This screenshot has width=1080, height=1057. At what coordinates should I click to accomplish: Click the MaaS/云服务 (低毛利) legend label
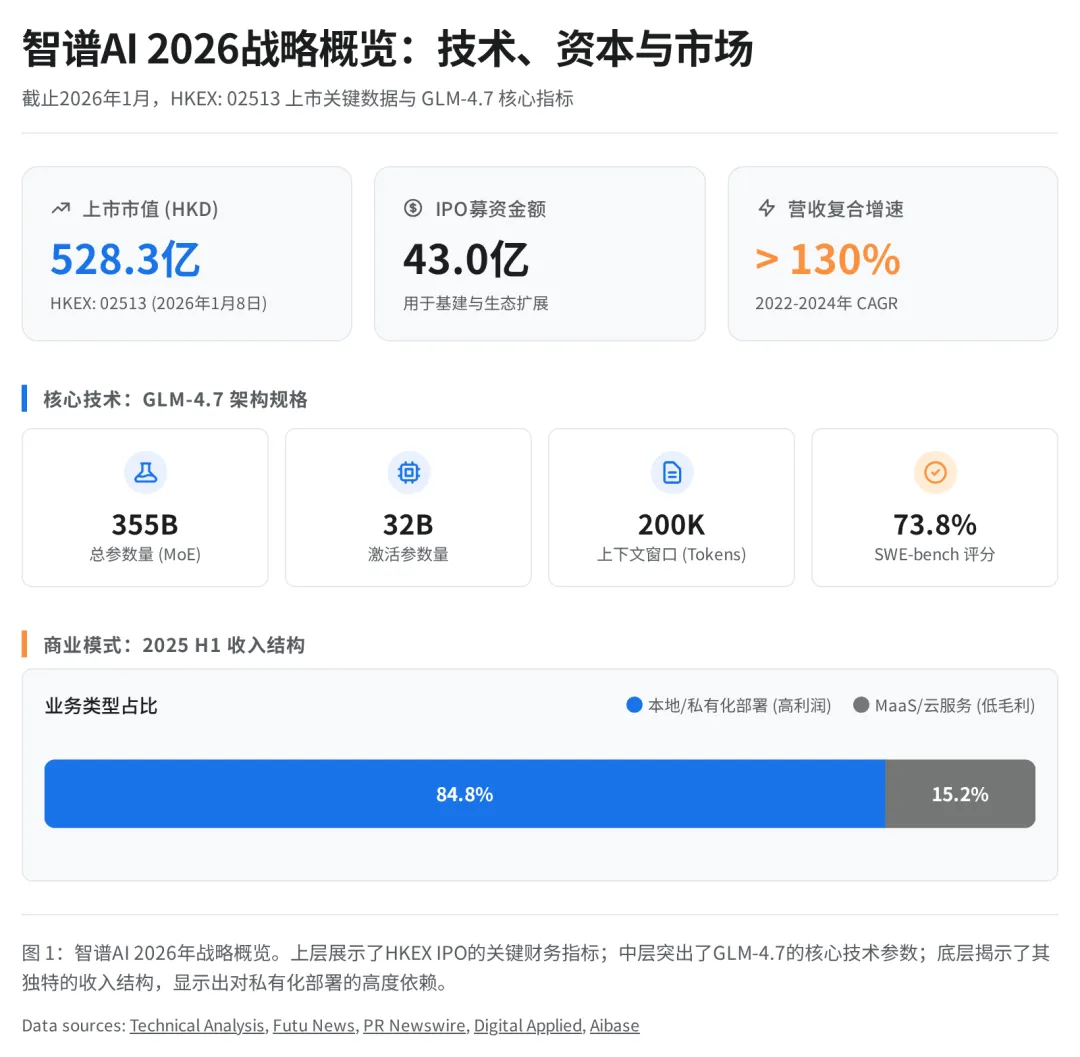coord(955,706)
